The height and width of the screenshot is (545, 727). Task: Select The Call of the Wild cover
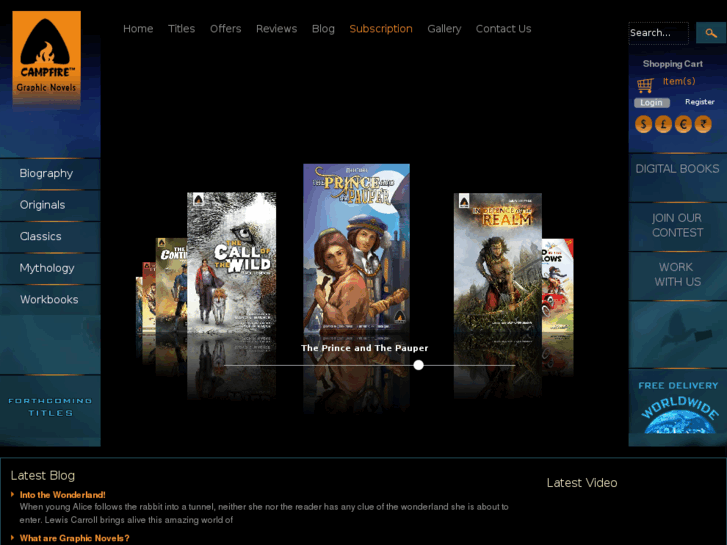click(x=231, y=263)
